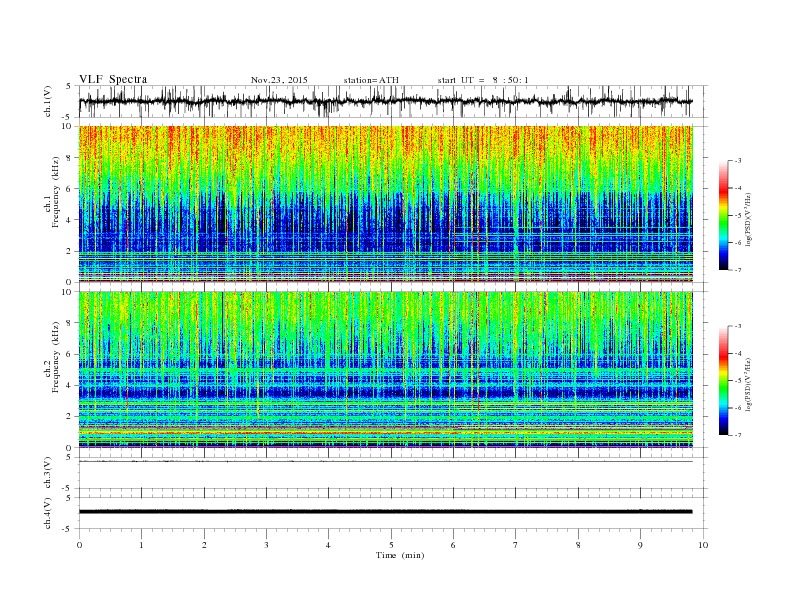792x612 pixels.
Task: Click the ch.1 colorbar 'log(PSD)(V²/Hz)' label
Action: 749,220
